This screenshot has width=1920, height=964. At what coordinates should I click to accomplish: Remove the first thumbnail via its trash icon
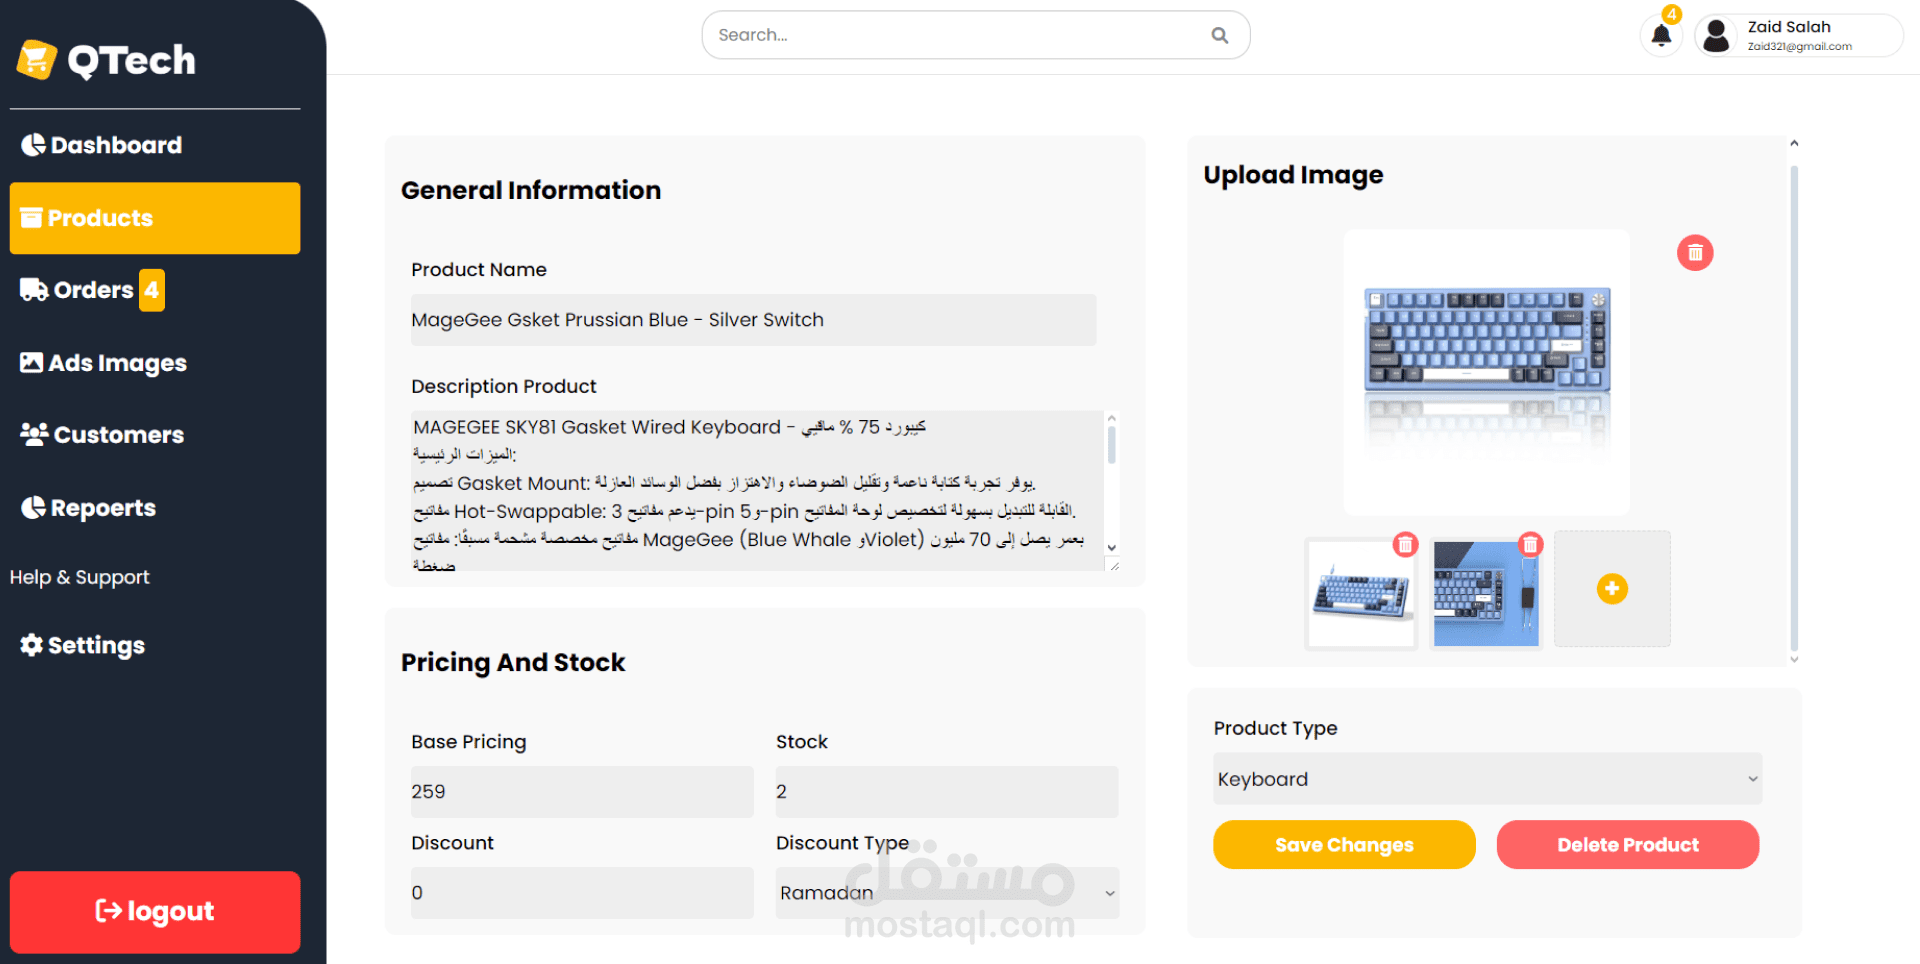[1405, 544]
